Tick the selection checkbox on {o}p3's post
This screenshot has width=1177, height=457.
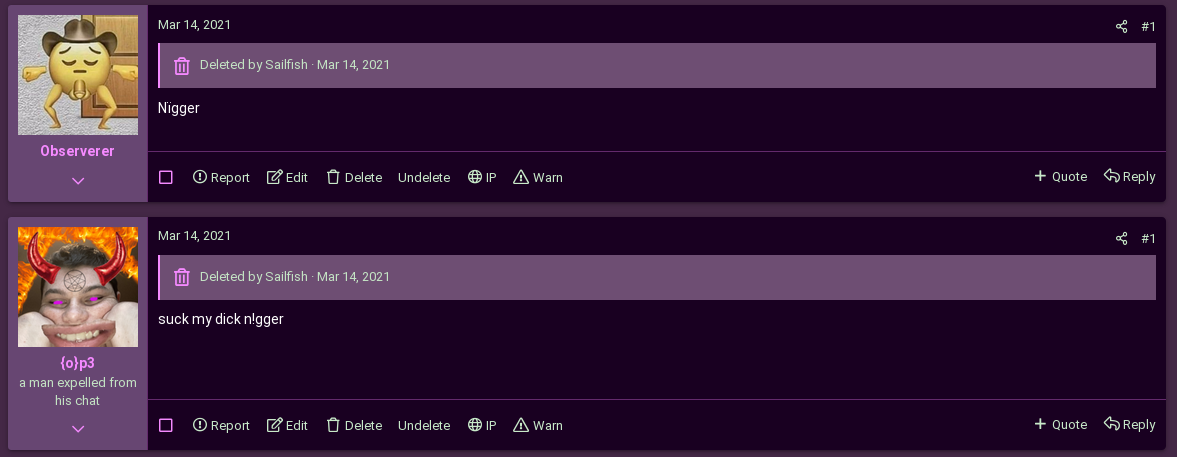coord(166,425)
